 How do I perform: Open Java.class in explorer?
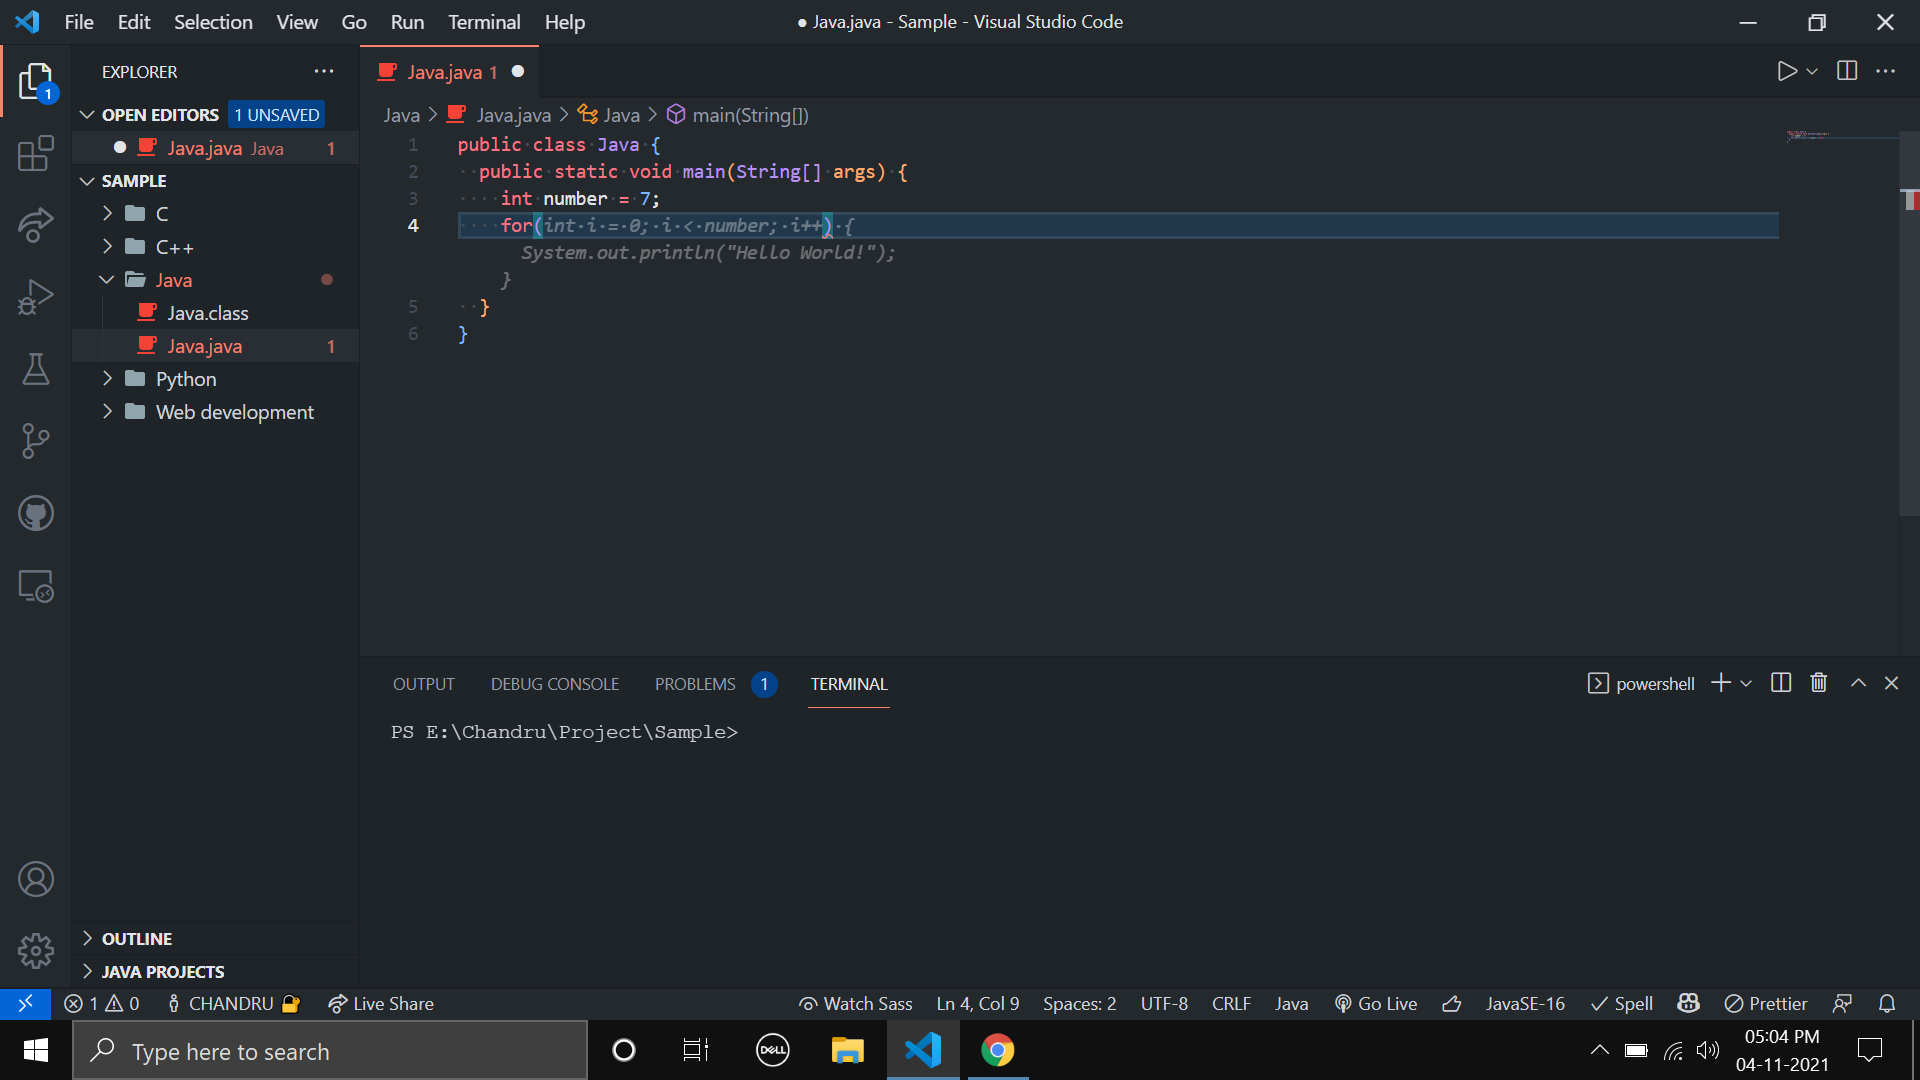[215, 313]
